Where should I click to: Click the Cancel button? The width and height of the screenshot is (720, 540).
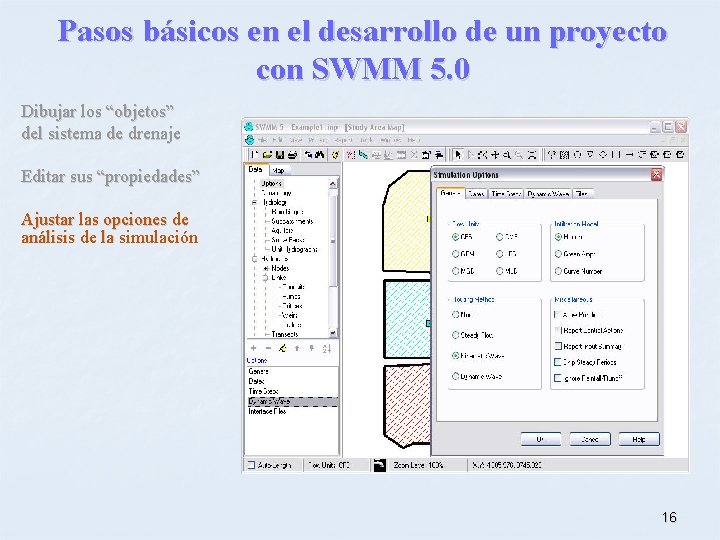click(590, 439)
